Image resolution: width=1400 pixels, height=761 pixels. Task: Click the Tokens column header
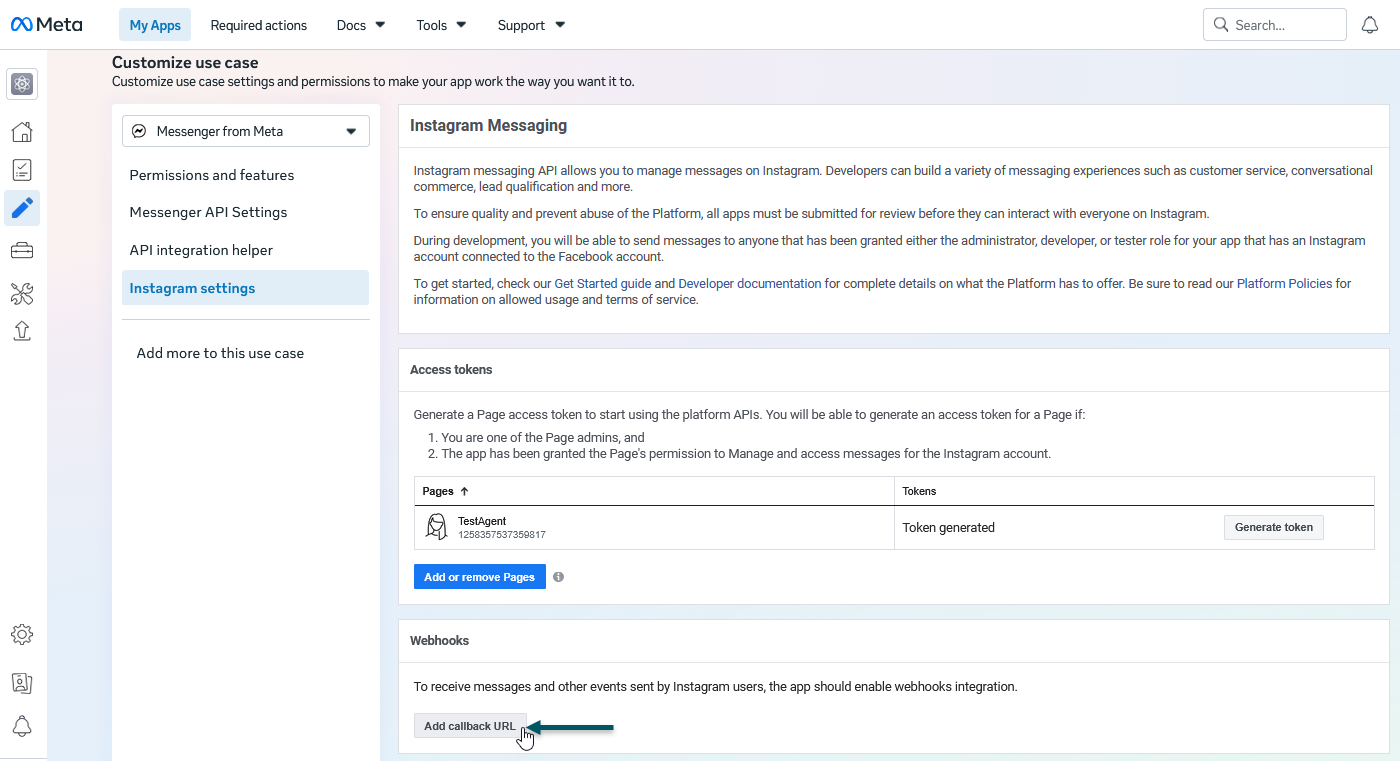(x=919, y=491)
